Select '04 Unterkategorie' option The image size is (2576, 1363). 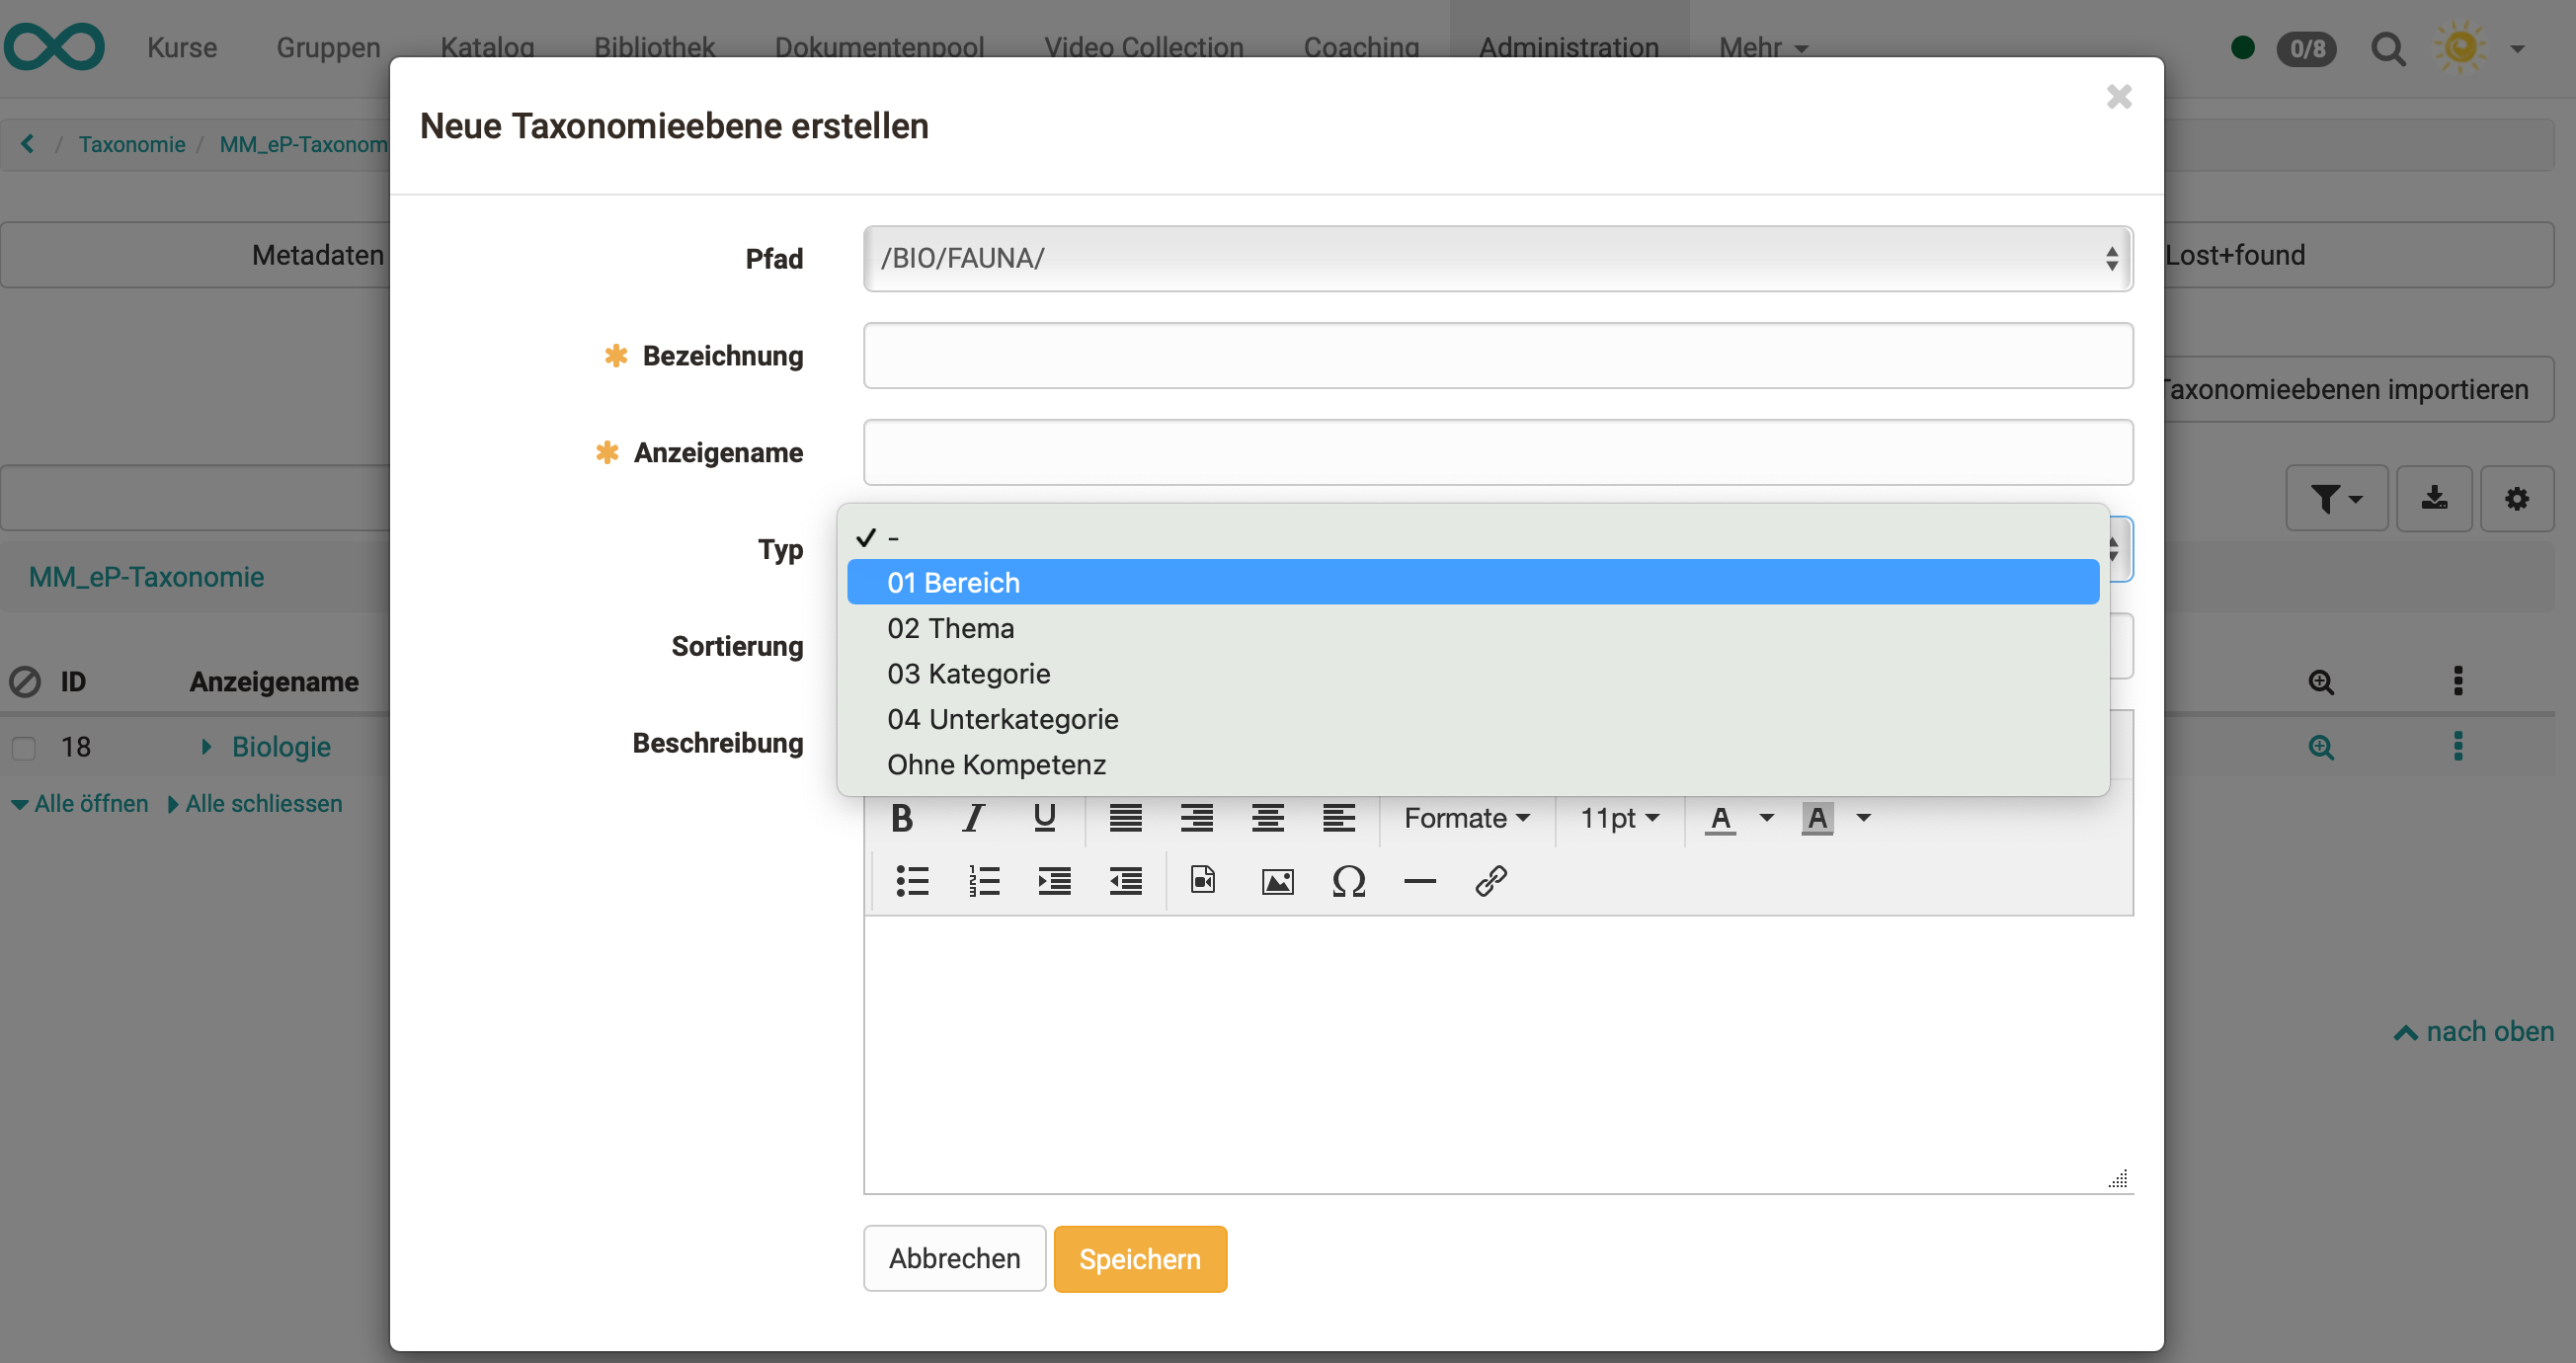point(1002,719)
